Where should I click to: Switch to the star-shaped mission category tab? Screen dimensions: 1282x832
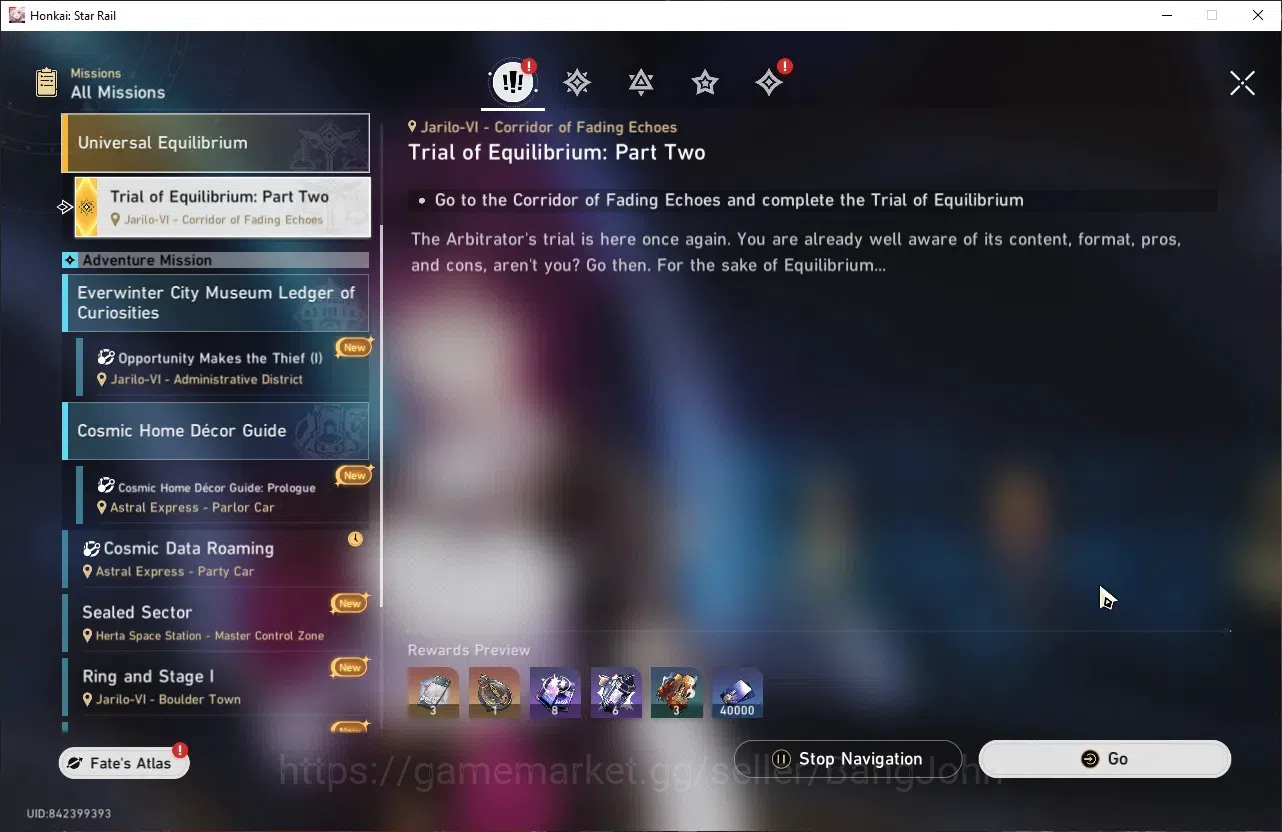pyautogui.click(x=705, y=83)
